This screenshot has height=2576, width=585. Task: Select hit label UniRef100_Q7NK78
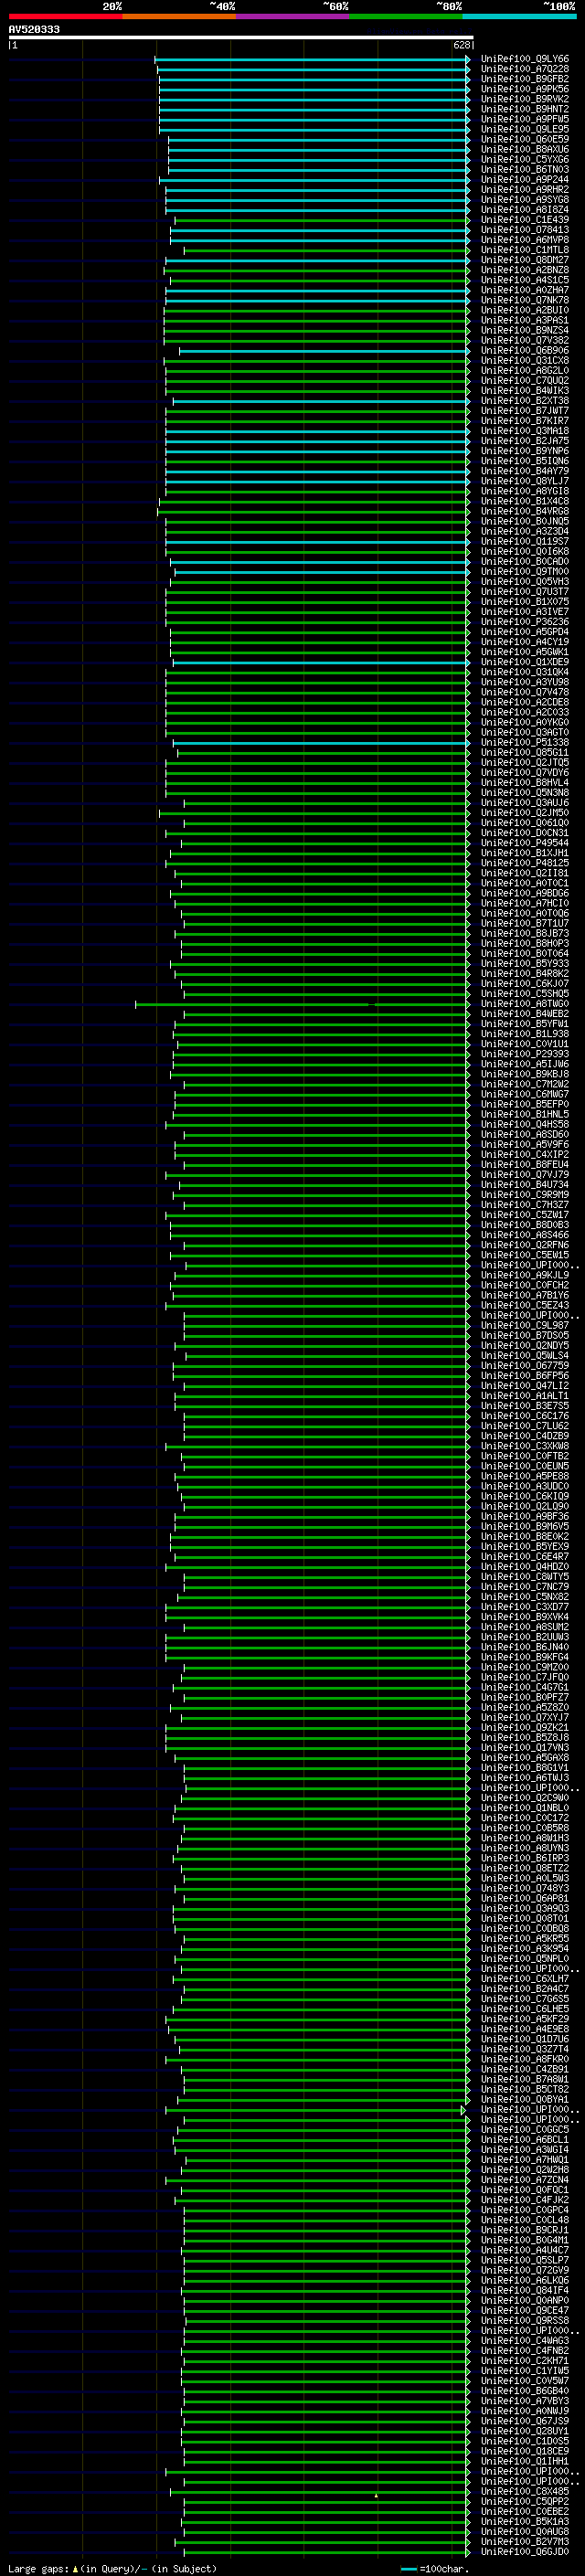(x=524, y=300)
